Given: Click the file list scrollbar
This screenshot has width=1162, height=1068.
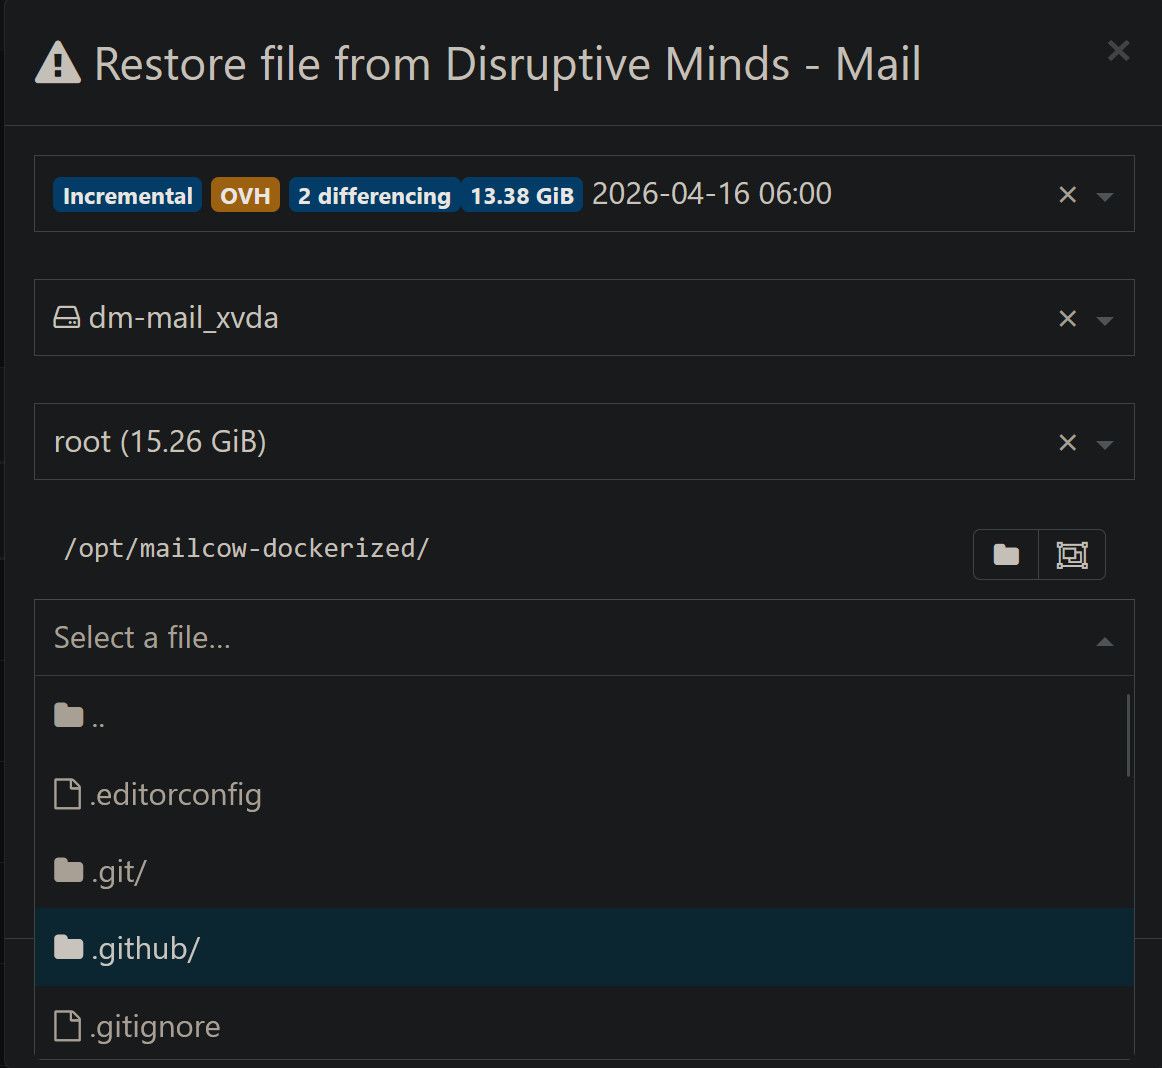Looking at the screenshot, I should [x=1128, y=736].
